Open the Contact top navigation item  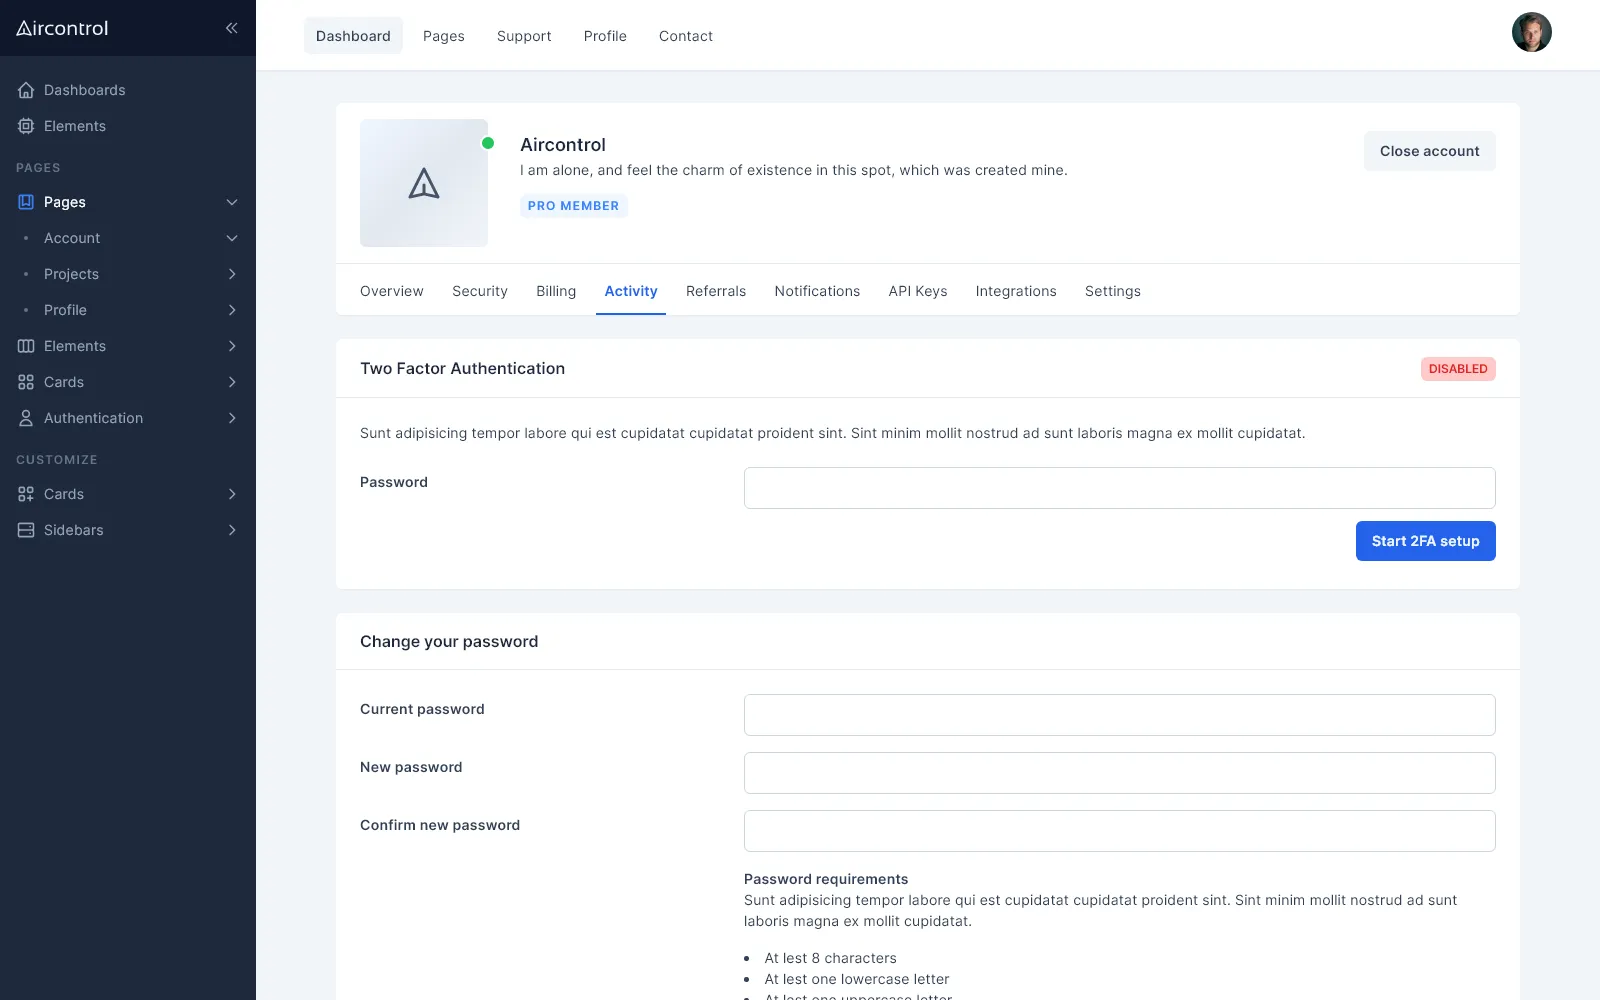click(x=686, y=36)
